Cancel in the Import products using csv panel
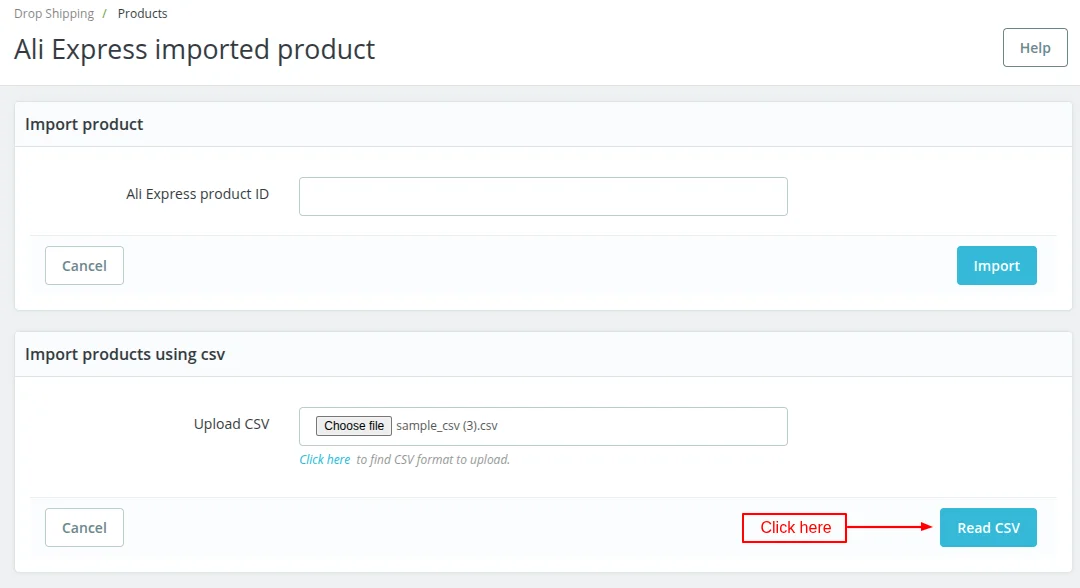This screenshot has height=588, width=1080. 84,528
